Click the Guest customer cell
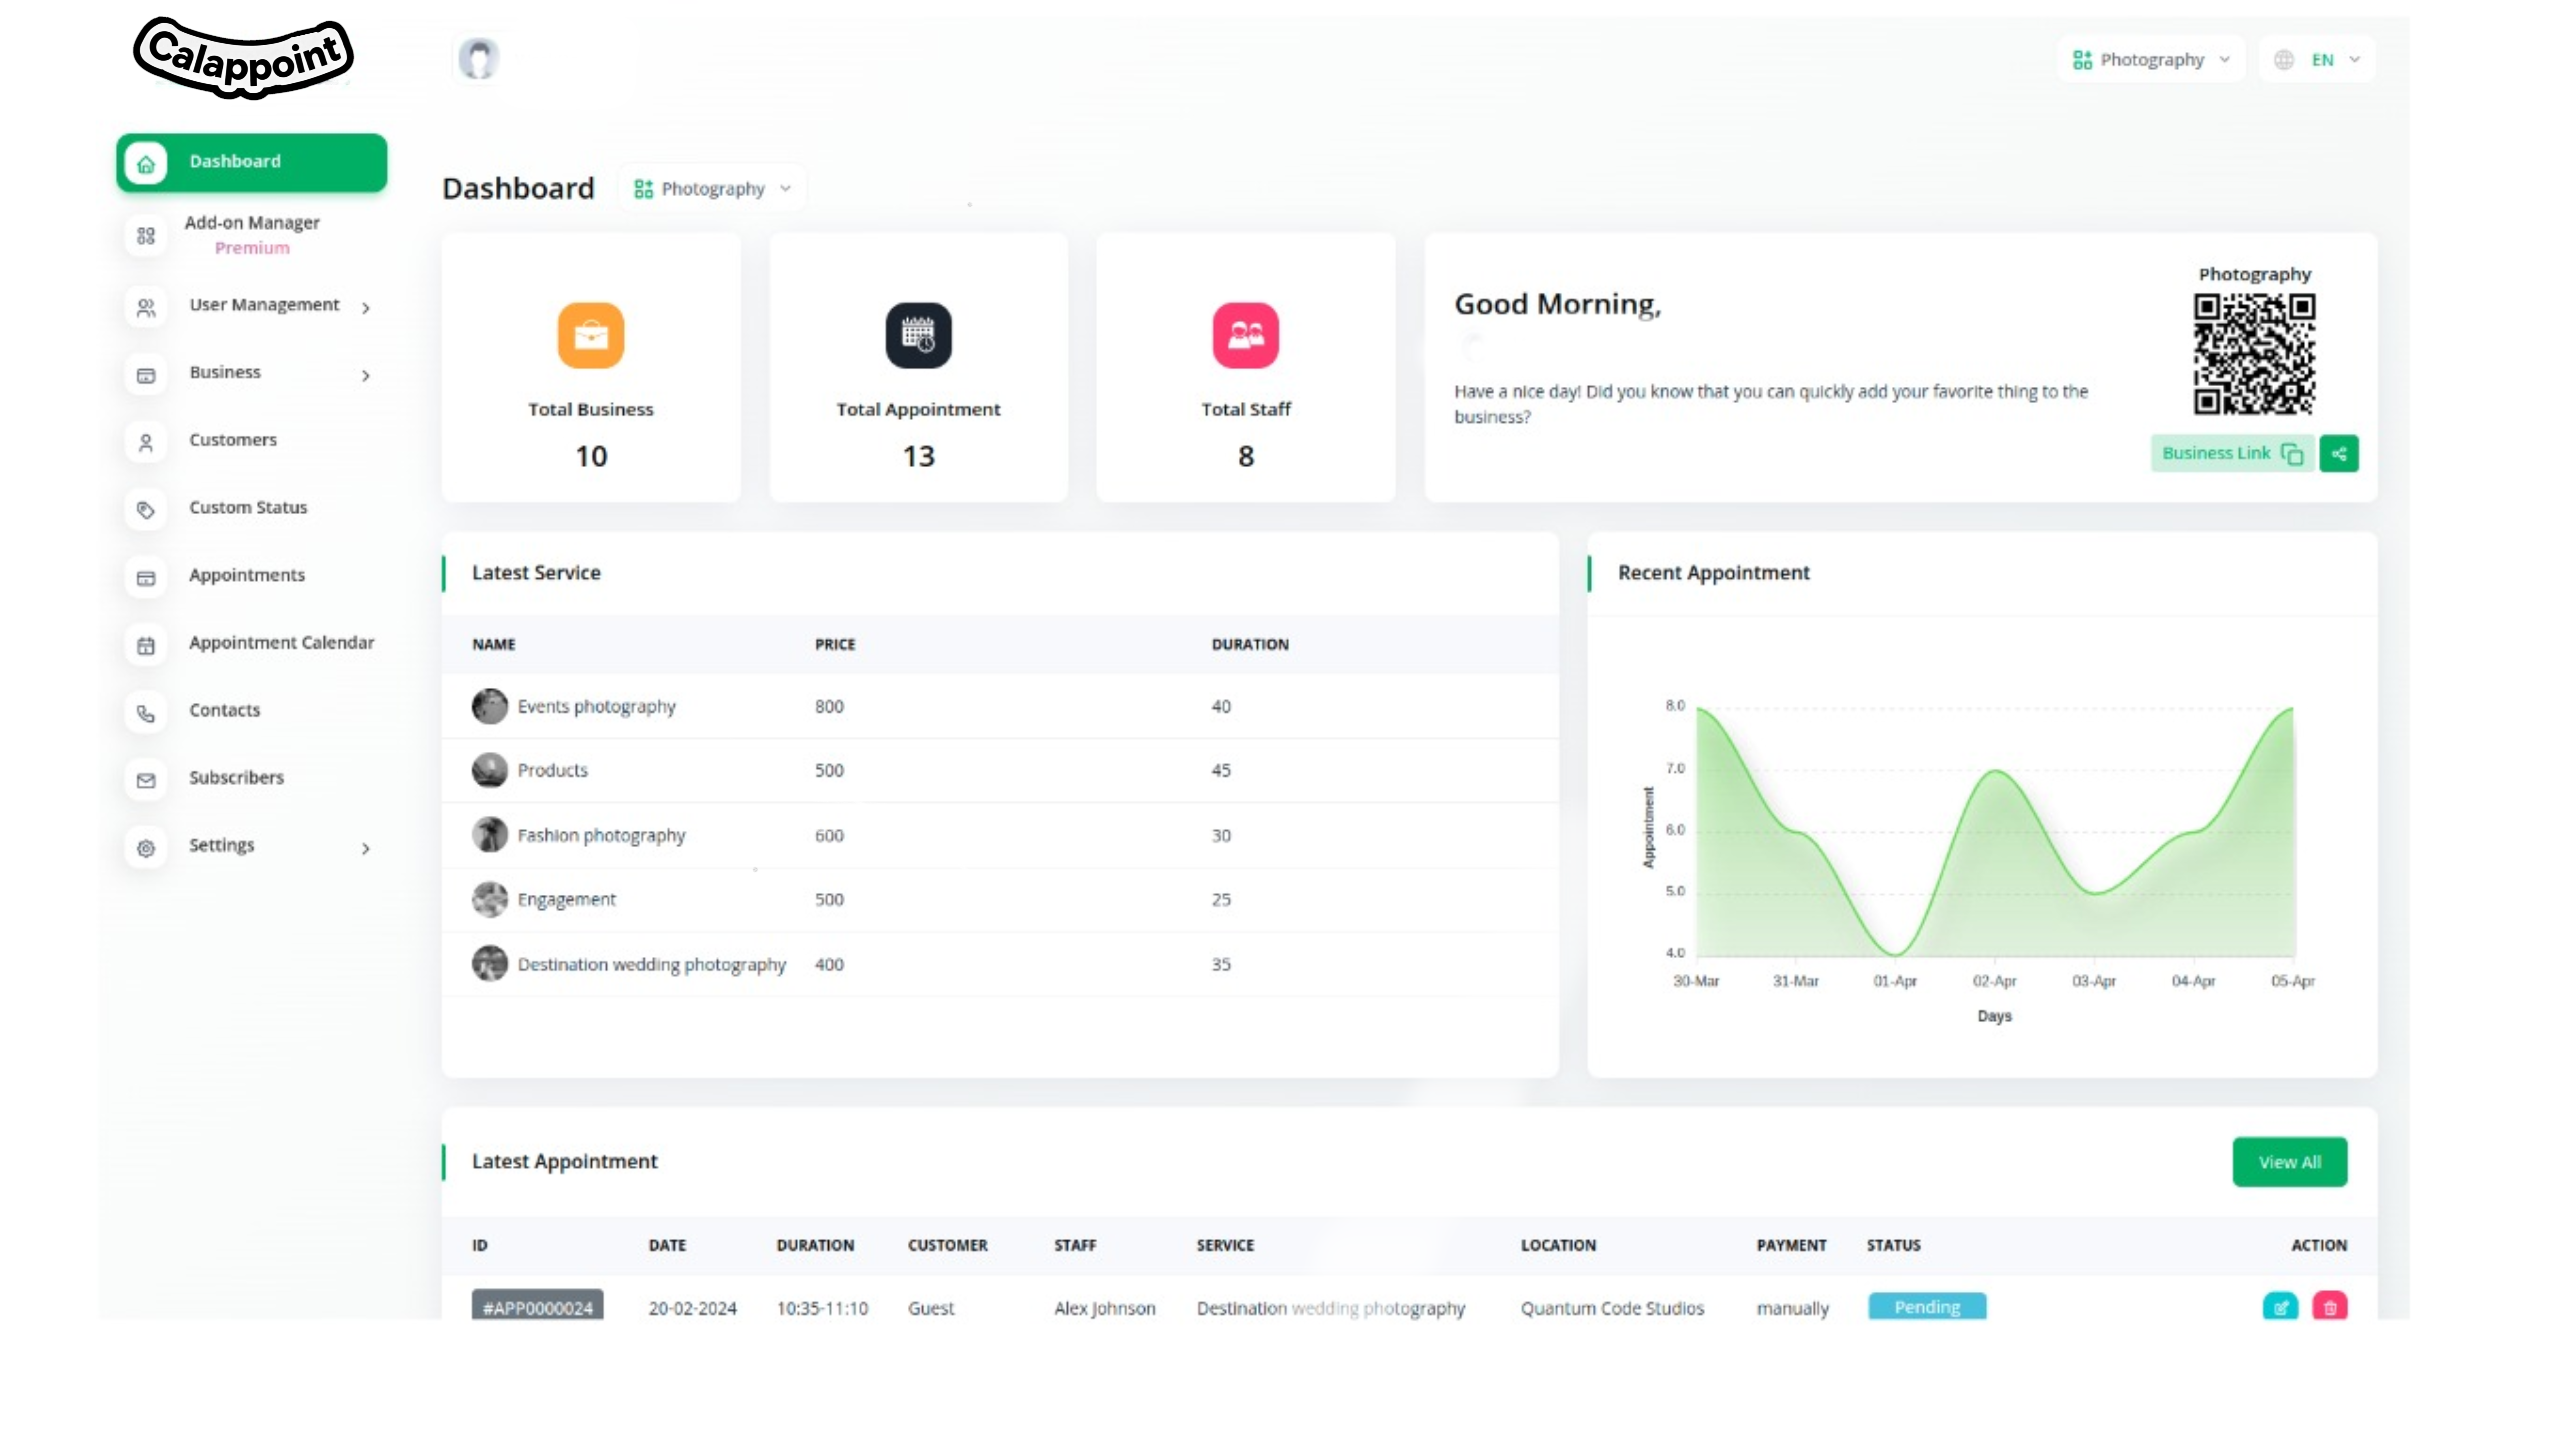The height and width of the screenshot is (1440, 2560). point(930,1308)
